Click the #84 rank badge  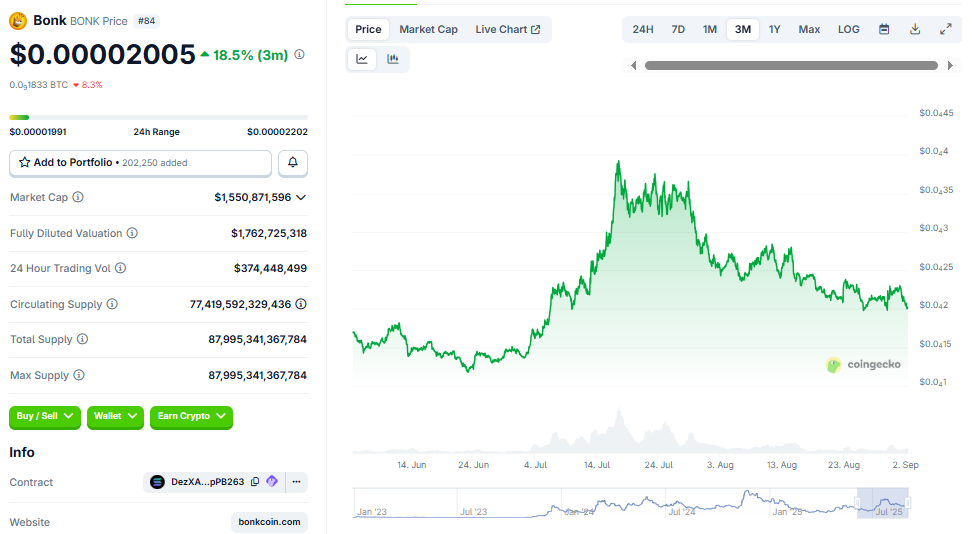146,20
